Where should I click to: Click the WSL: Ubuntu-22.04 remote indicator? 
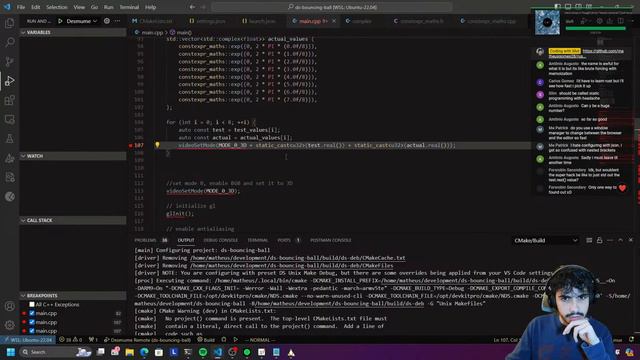point(28,340)
